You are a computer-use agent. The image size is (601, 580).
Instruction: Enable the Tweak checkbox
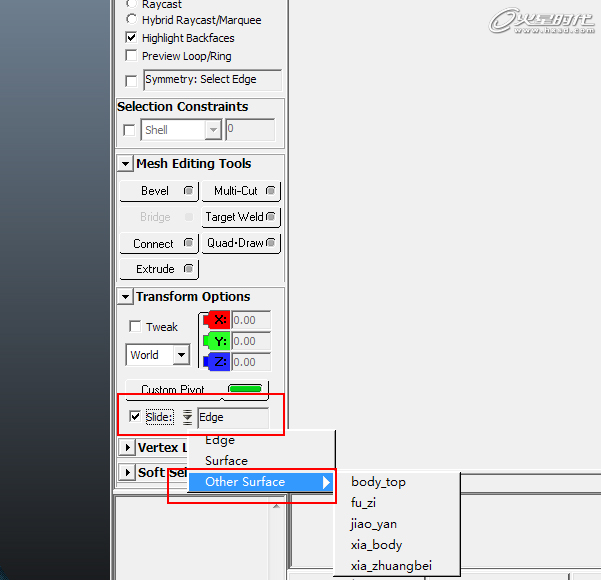coord(135,326)
